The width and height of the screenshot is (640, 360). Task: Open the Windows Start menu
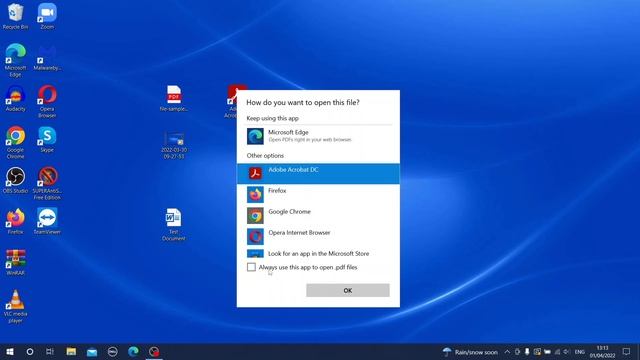point(10,351)
